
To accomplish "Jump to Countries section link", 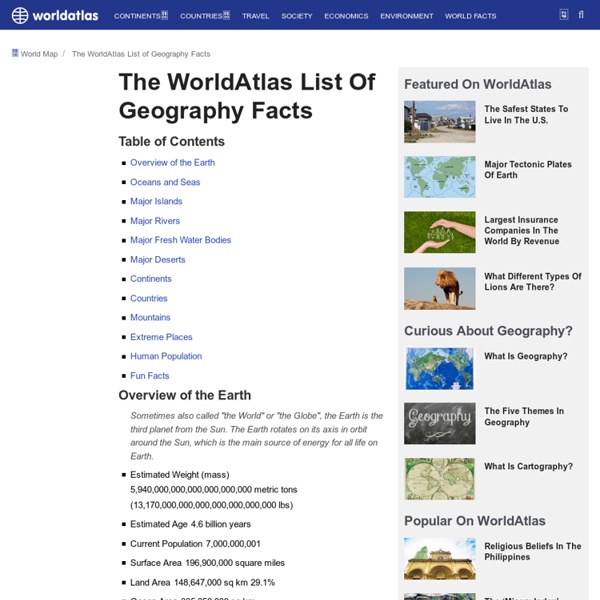I will (149, 298).
